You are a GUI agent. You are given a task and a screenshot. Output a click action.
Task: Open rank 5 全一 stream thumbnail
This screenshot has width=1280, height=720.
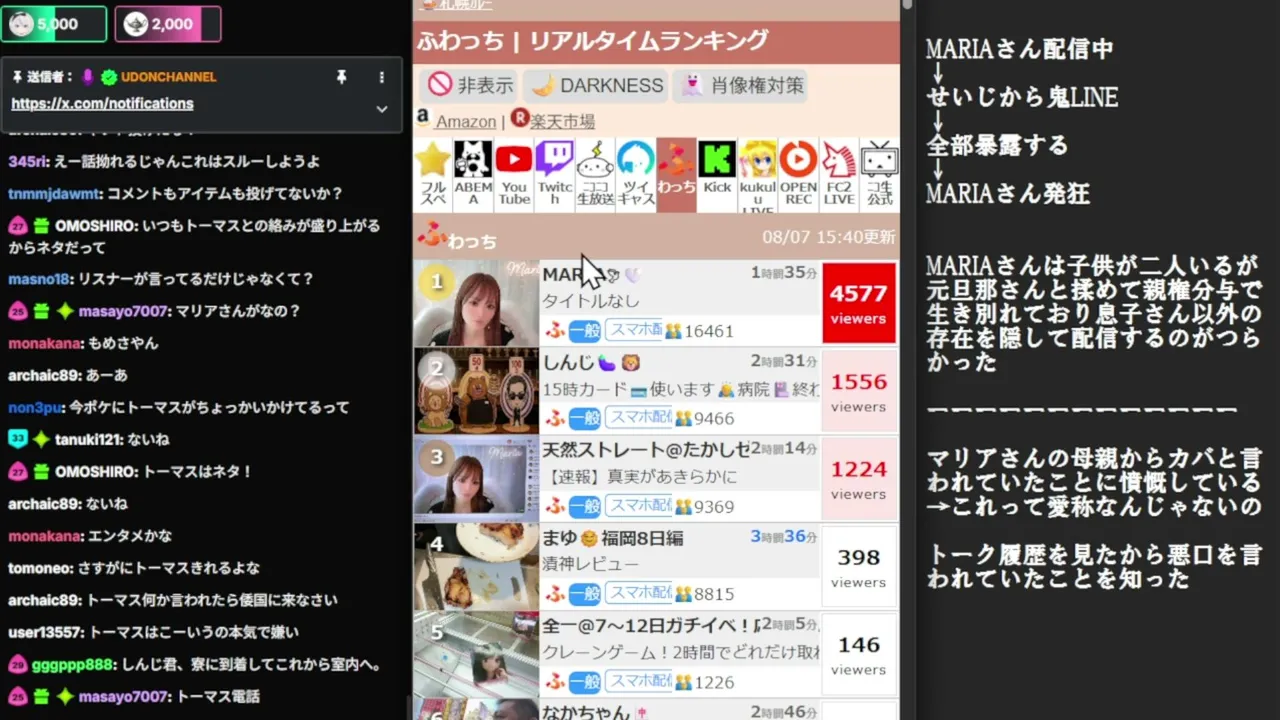[x=477, y=655]
